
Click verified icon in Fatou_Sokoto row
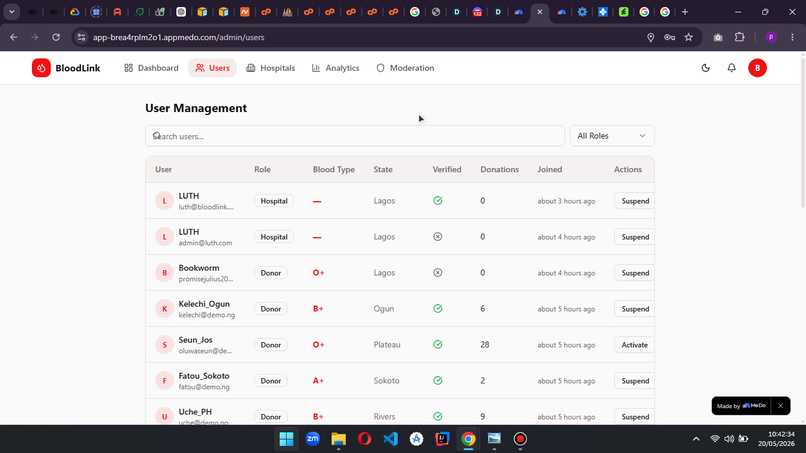click(437, 380)
